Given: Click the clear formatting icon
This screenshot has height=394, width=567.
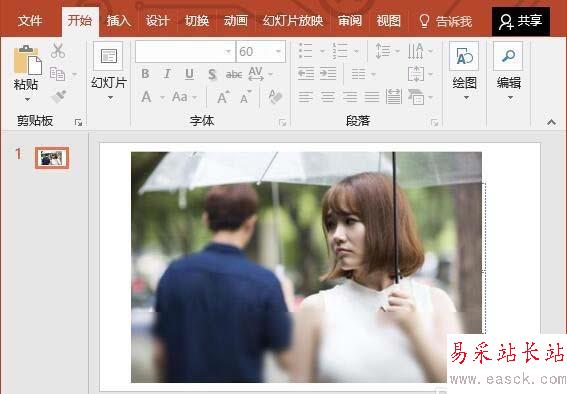Looking at the screenshot, I should coord(276,97).
